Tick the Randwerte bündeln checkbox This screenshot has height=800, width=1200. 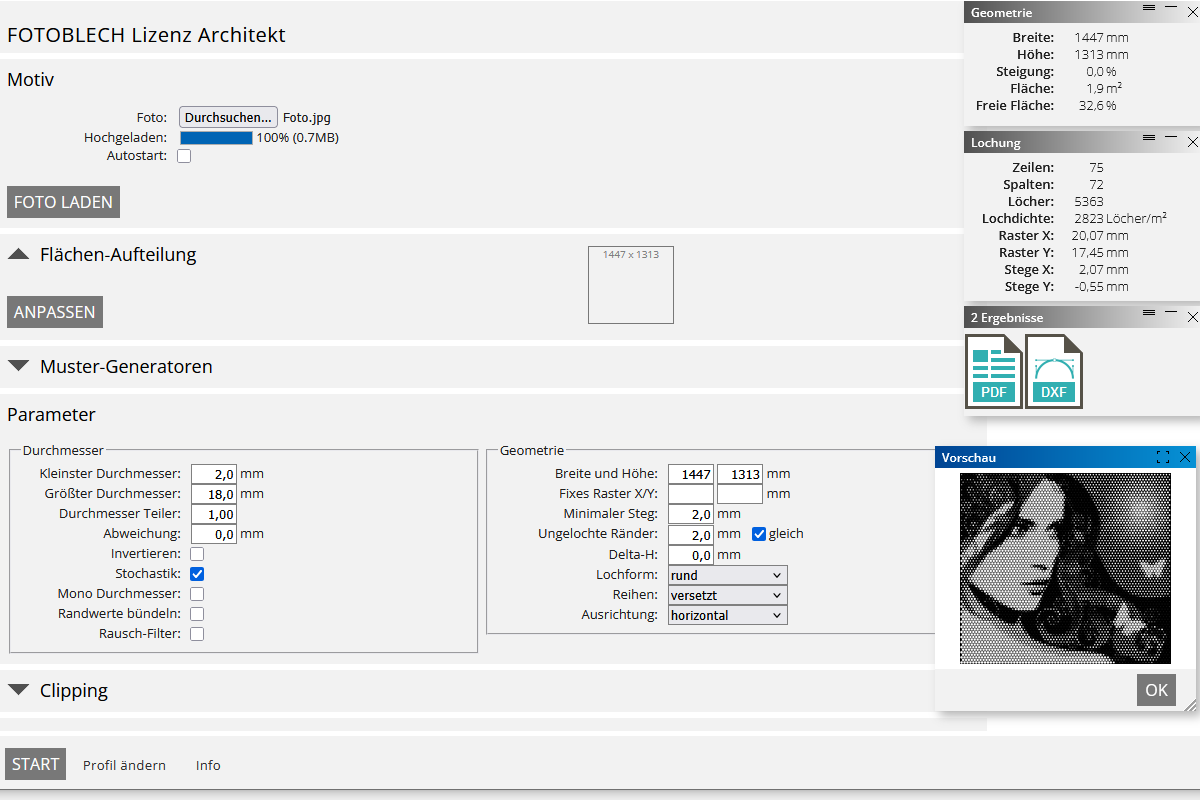click(197, 614)
